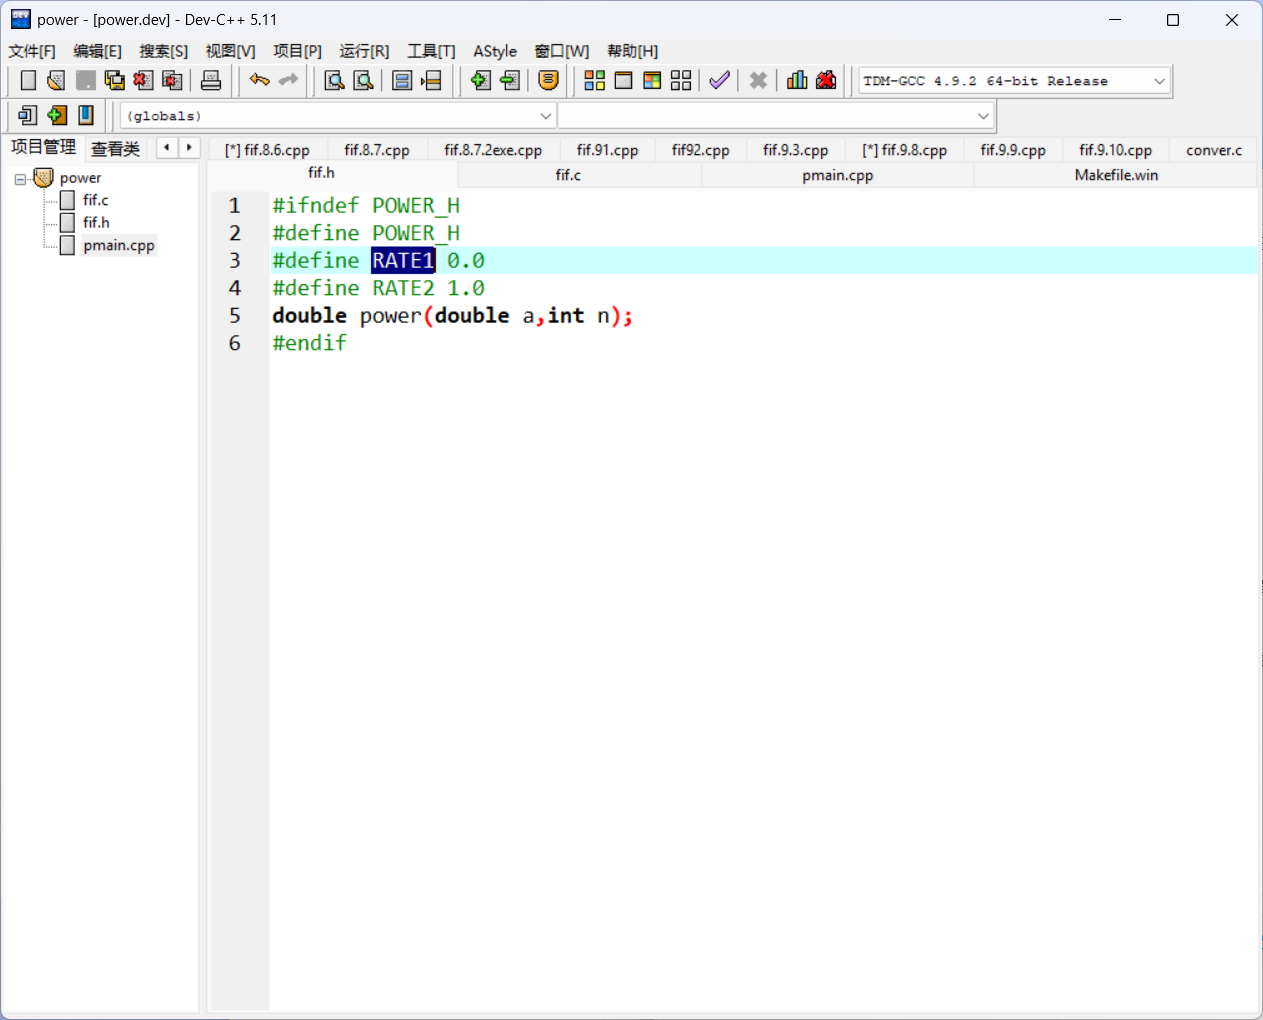Click the right sidebar tab scroll arrow

189,148
